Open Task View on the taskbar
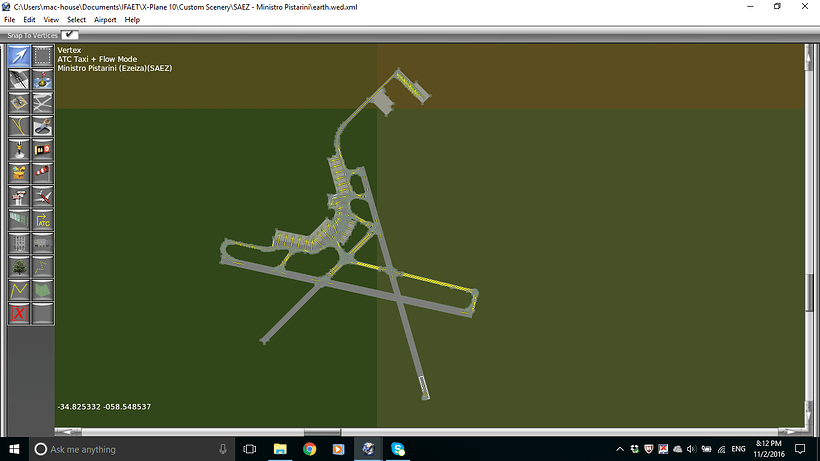The height and width of the screenshot is (461, 820). pos(250,449)
